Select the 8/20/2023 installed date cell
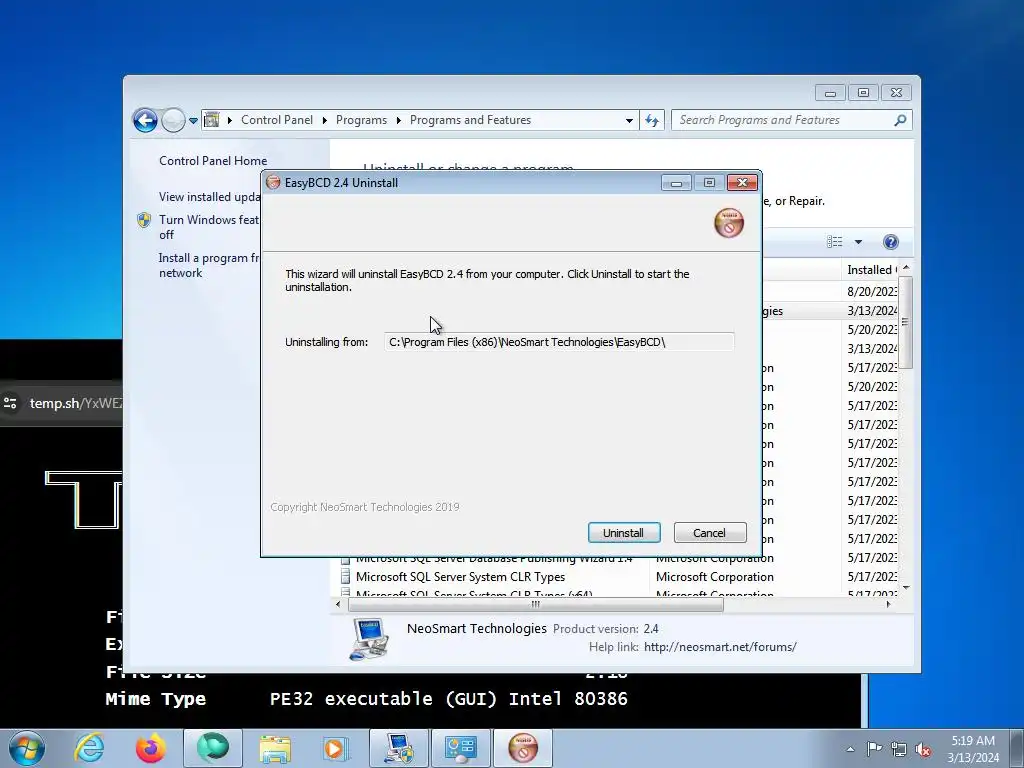Image resolution: width=1024 pixels, height=768 pixels. pyautogui.click(x=871, y=291)
